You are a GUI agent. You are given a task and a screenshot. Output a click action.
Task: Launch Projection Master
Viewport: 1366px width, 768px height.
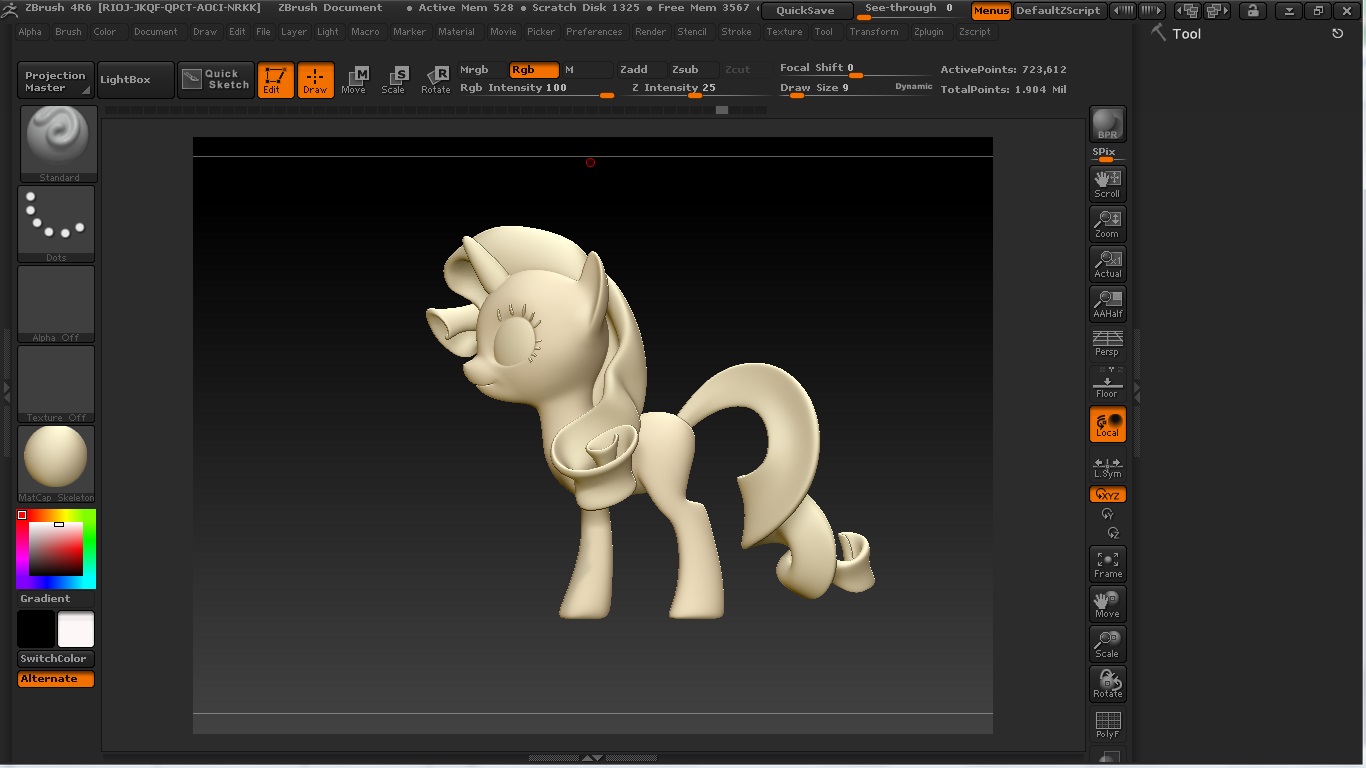click(x=55, y=80)
